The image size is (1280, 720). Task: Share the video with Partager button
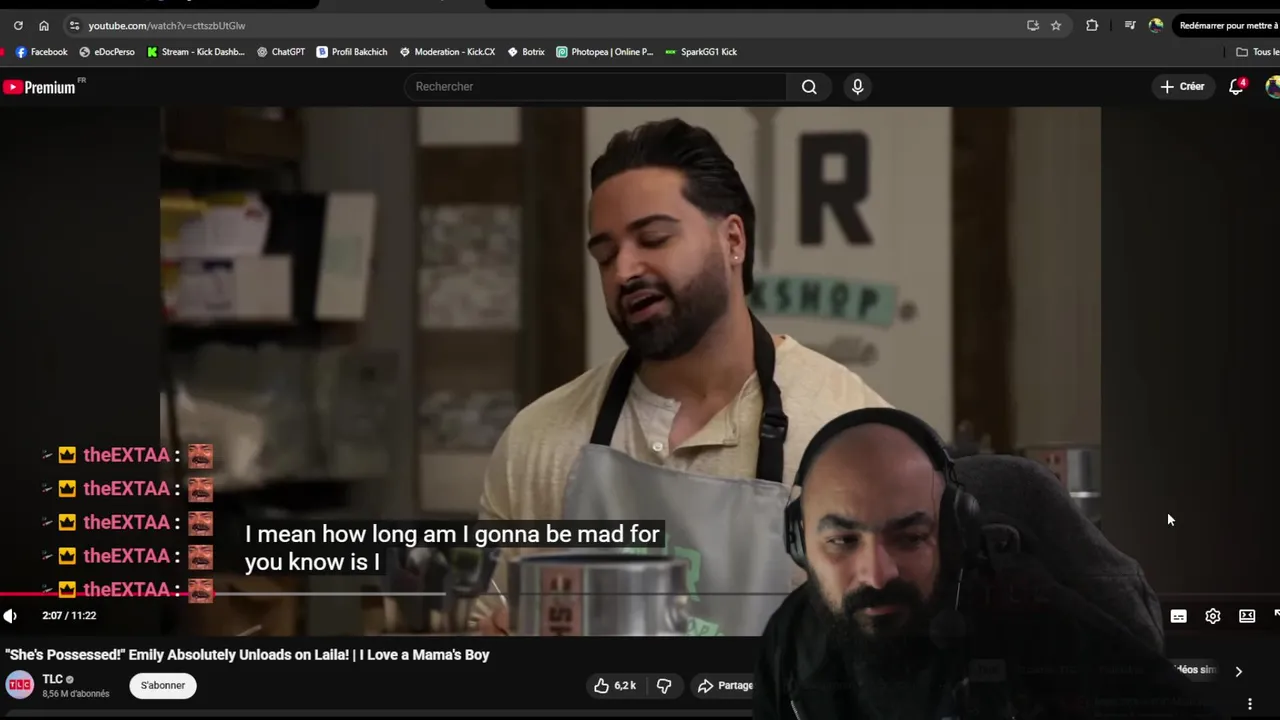pyautogui.click(x=725, y=685)
